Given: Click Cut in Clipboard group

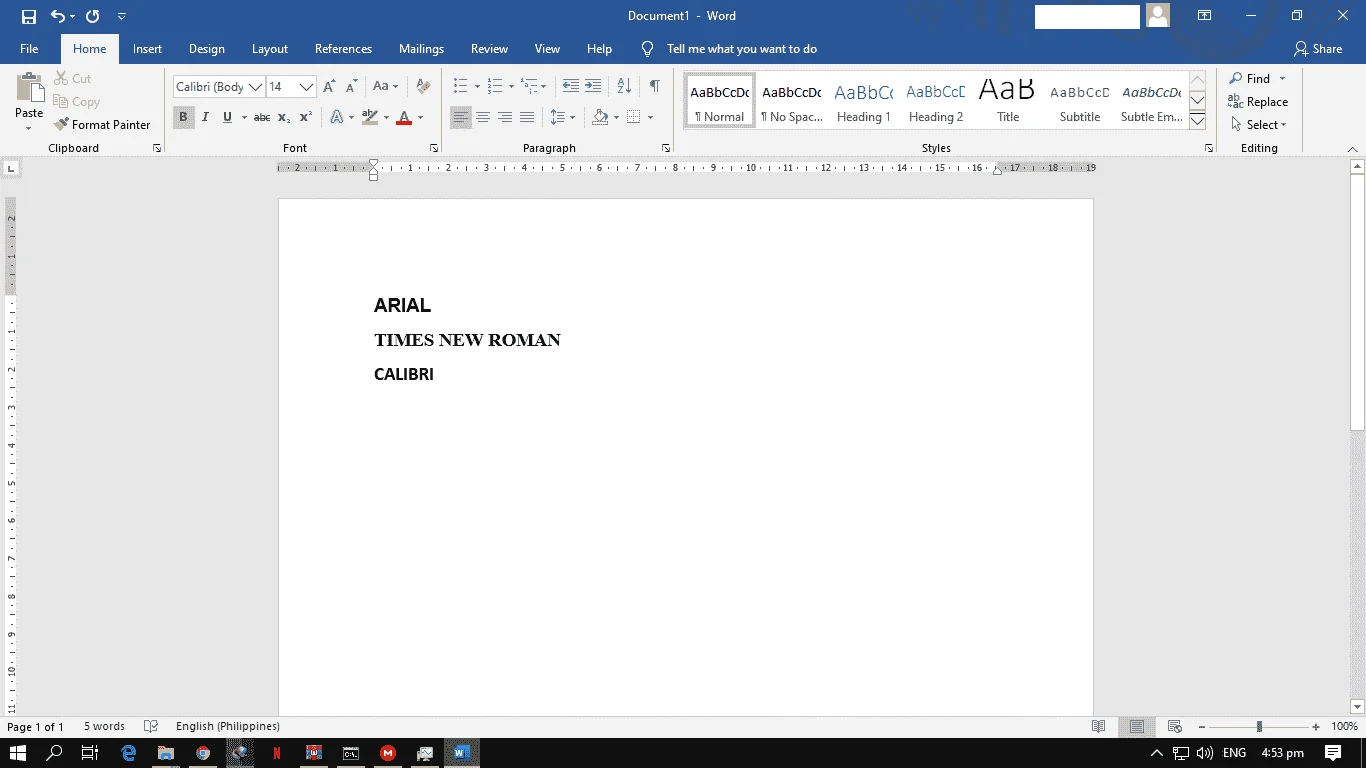Looking at the screenshot, I should 72,78.
